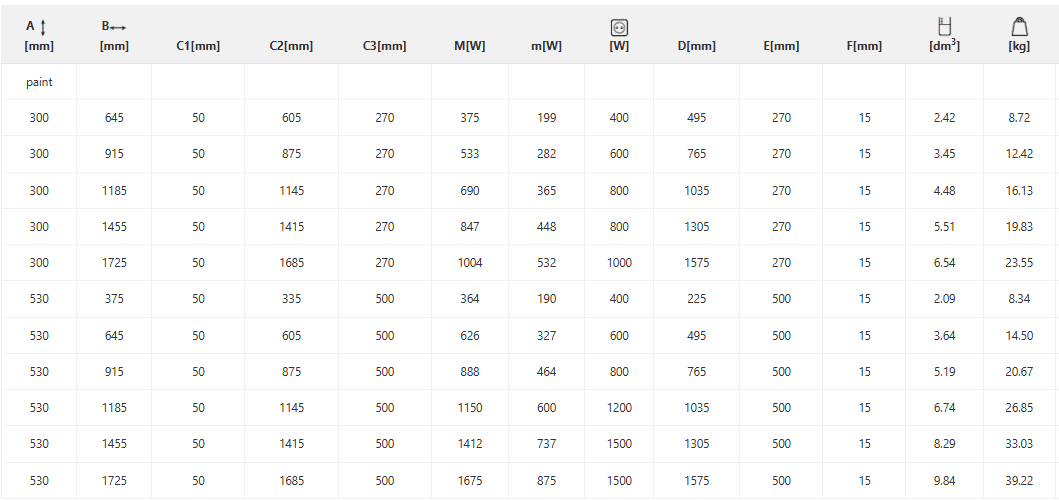1059x500 pixels.
Task: Click the vertical height arrow icon beside A
Action: tap(43, 26)
